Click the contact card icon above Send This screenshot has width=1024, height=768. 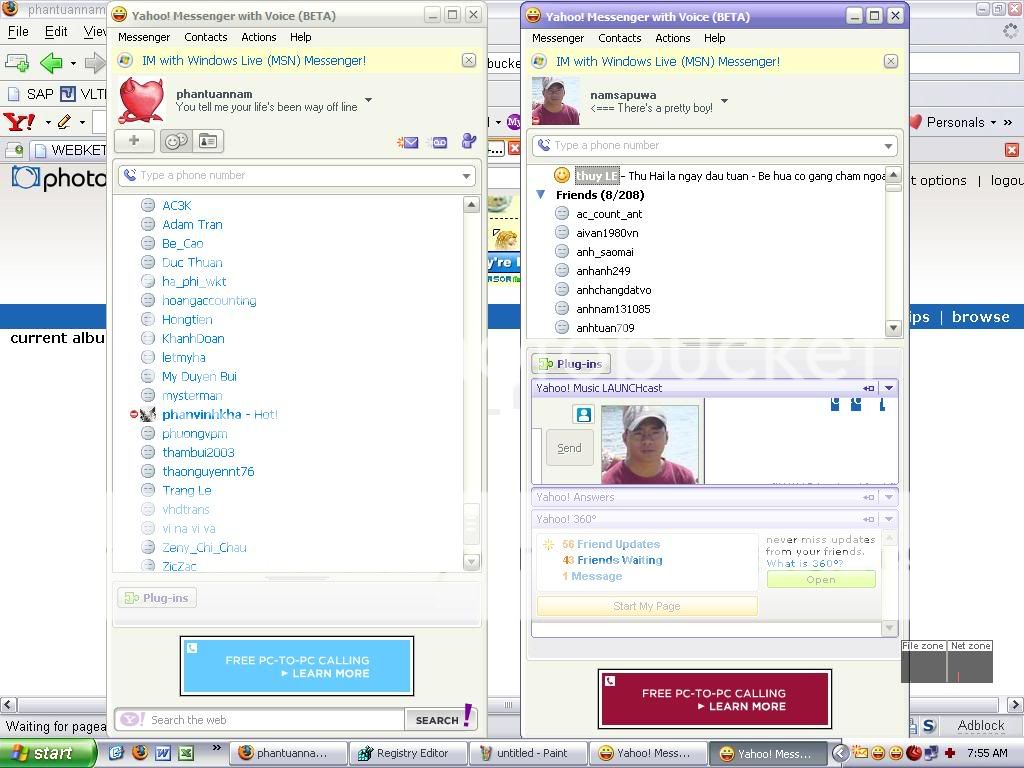click(x=583, y=414)
